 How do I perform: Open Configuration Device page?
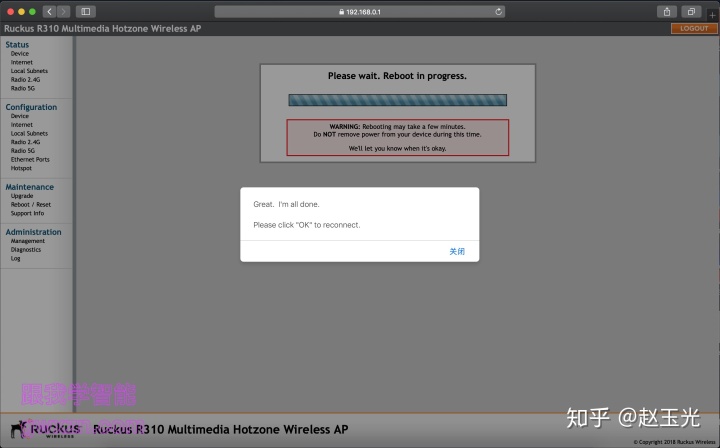(20, 116)
